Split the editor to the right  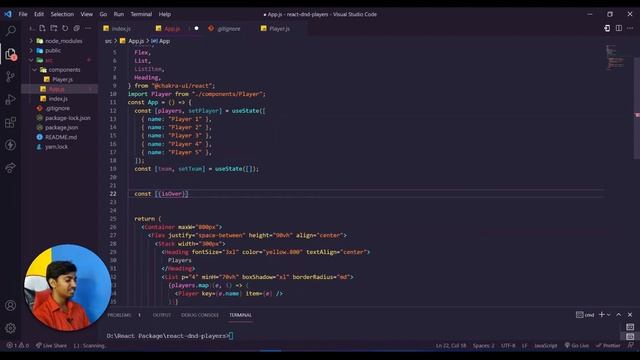point(619,28)
